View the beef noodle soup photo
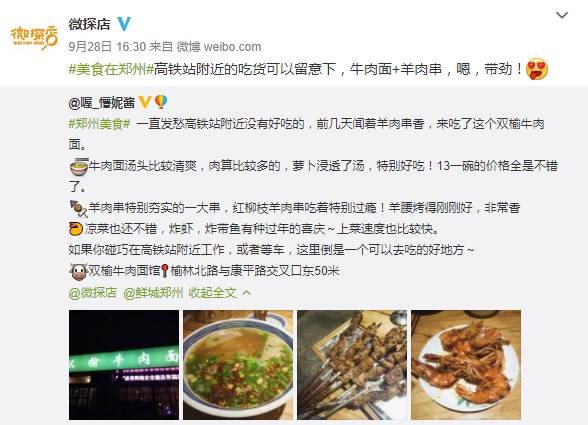The height and width of the screenshot is (425, 588). pyautogui.click(x=238, y=365)
